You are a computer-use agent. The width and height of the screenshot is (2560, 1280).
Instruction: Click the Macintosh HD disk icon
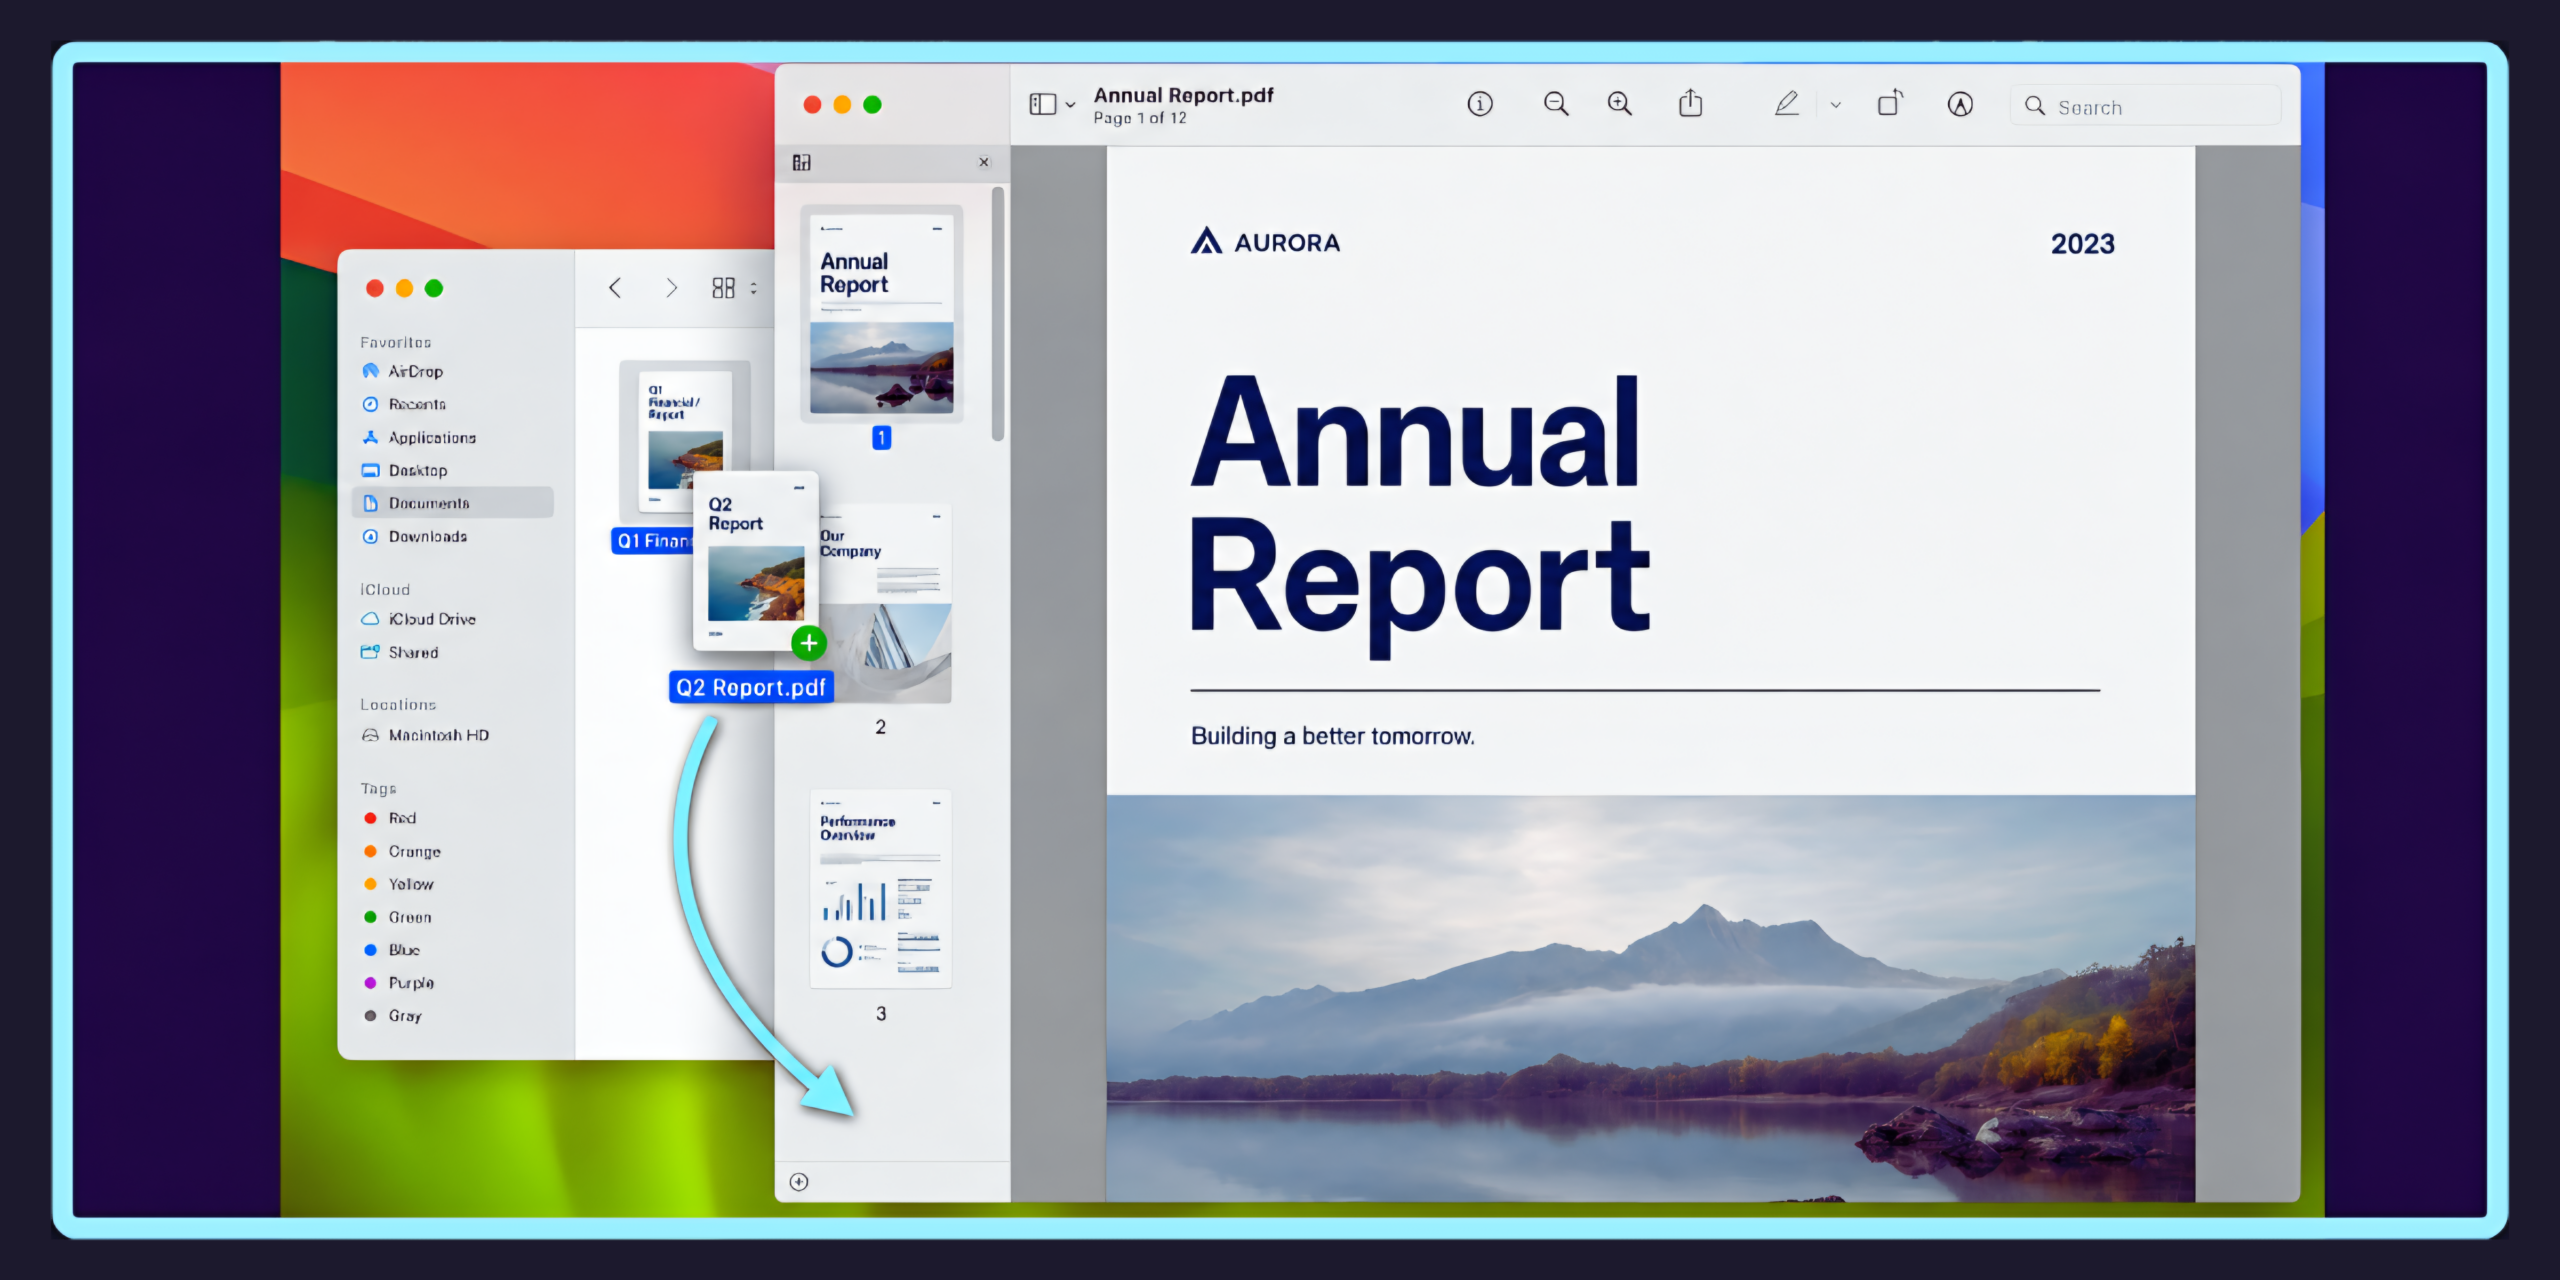point(370,735)
